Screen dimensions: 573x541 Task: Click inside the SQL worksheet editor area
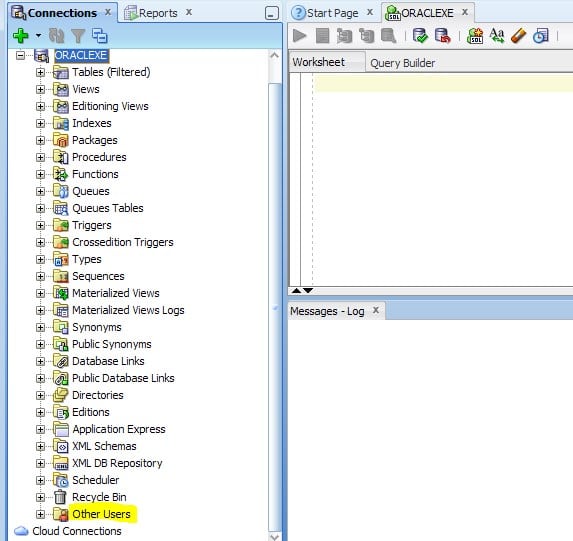tap(442, 179)
